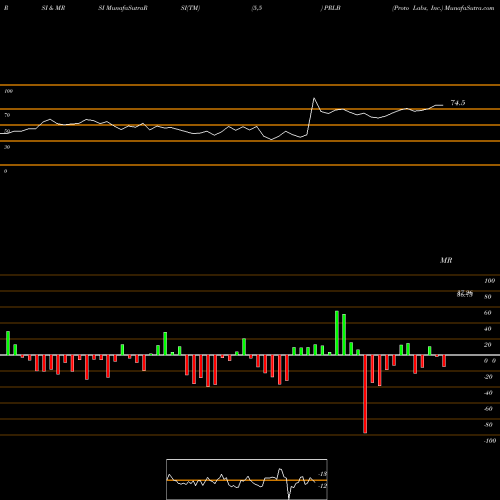This screenshot has height=500, width=500.
Task: Click the 100 label on RSI axis
Action: (8, 91)
